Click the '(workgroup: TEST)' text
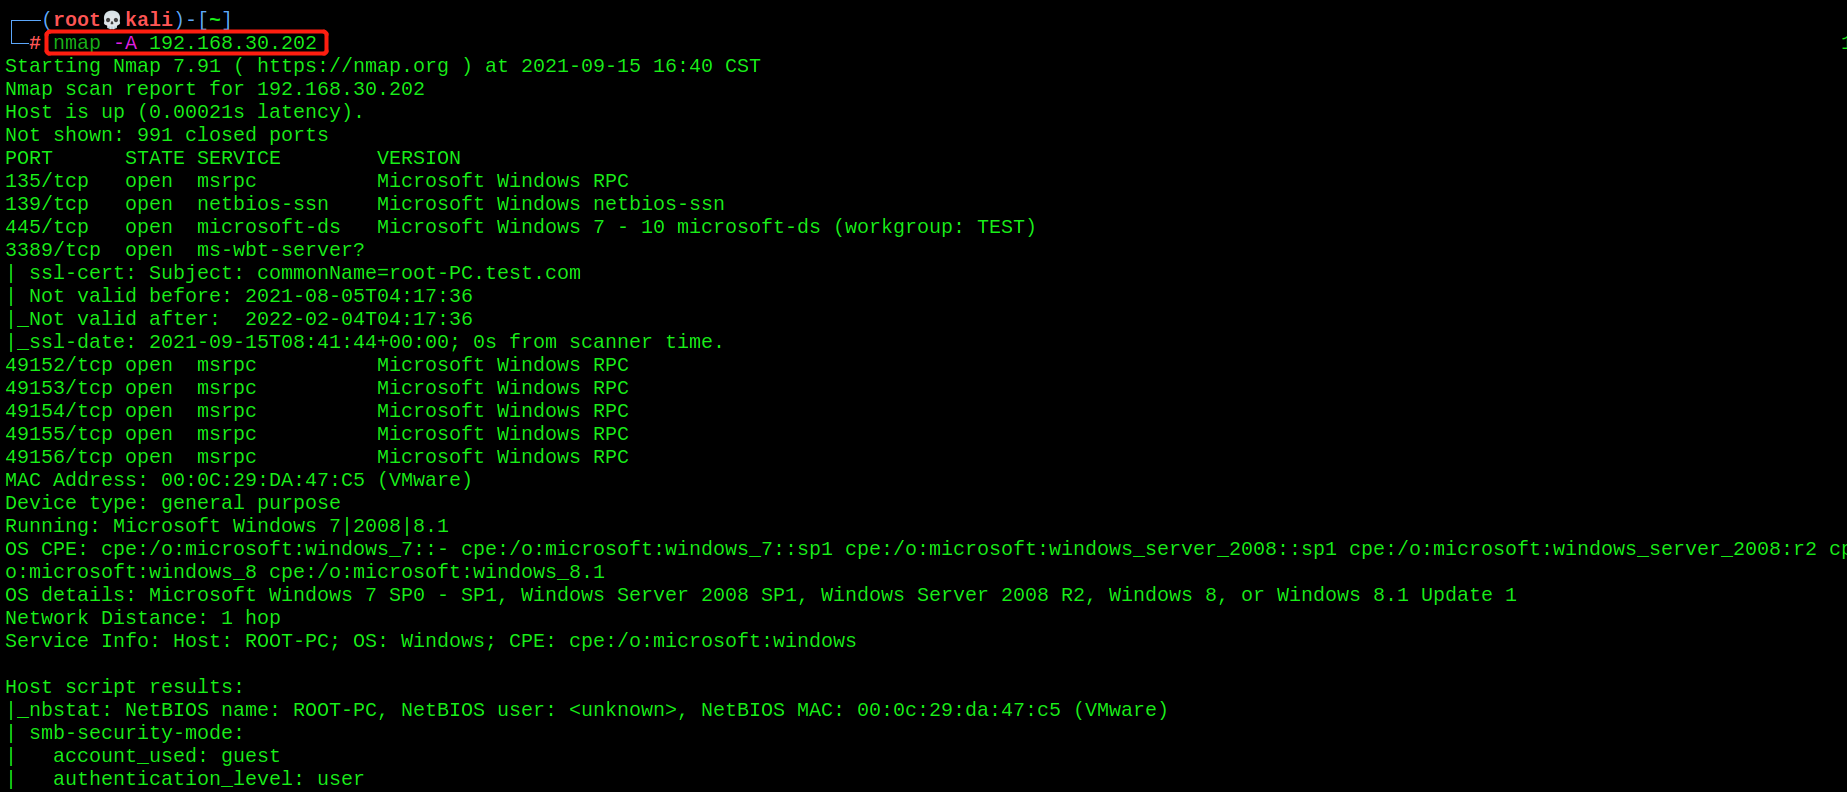The image size is (1847, 792). tap(935, 227)
